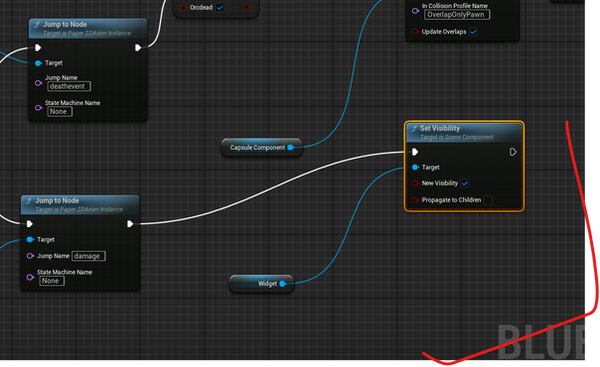This screenshot has width=600, height=367.
Task: Click function icon on deathevent Jump to Node header
Action: pyautogui.click(x=37, y=25)
